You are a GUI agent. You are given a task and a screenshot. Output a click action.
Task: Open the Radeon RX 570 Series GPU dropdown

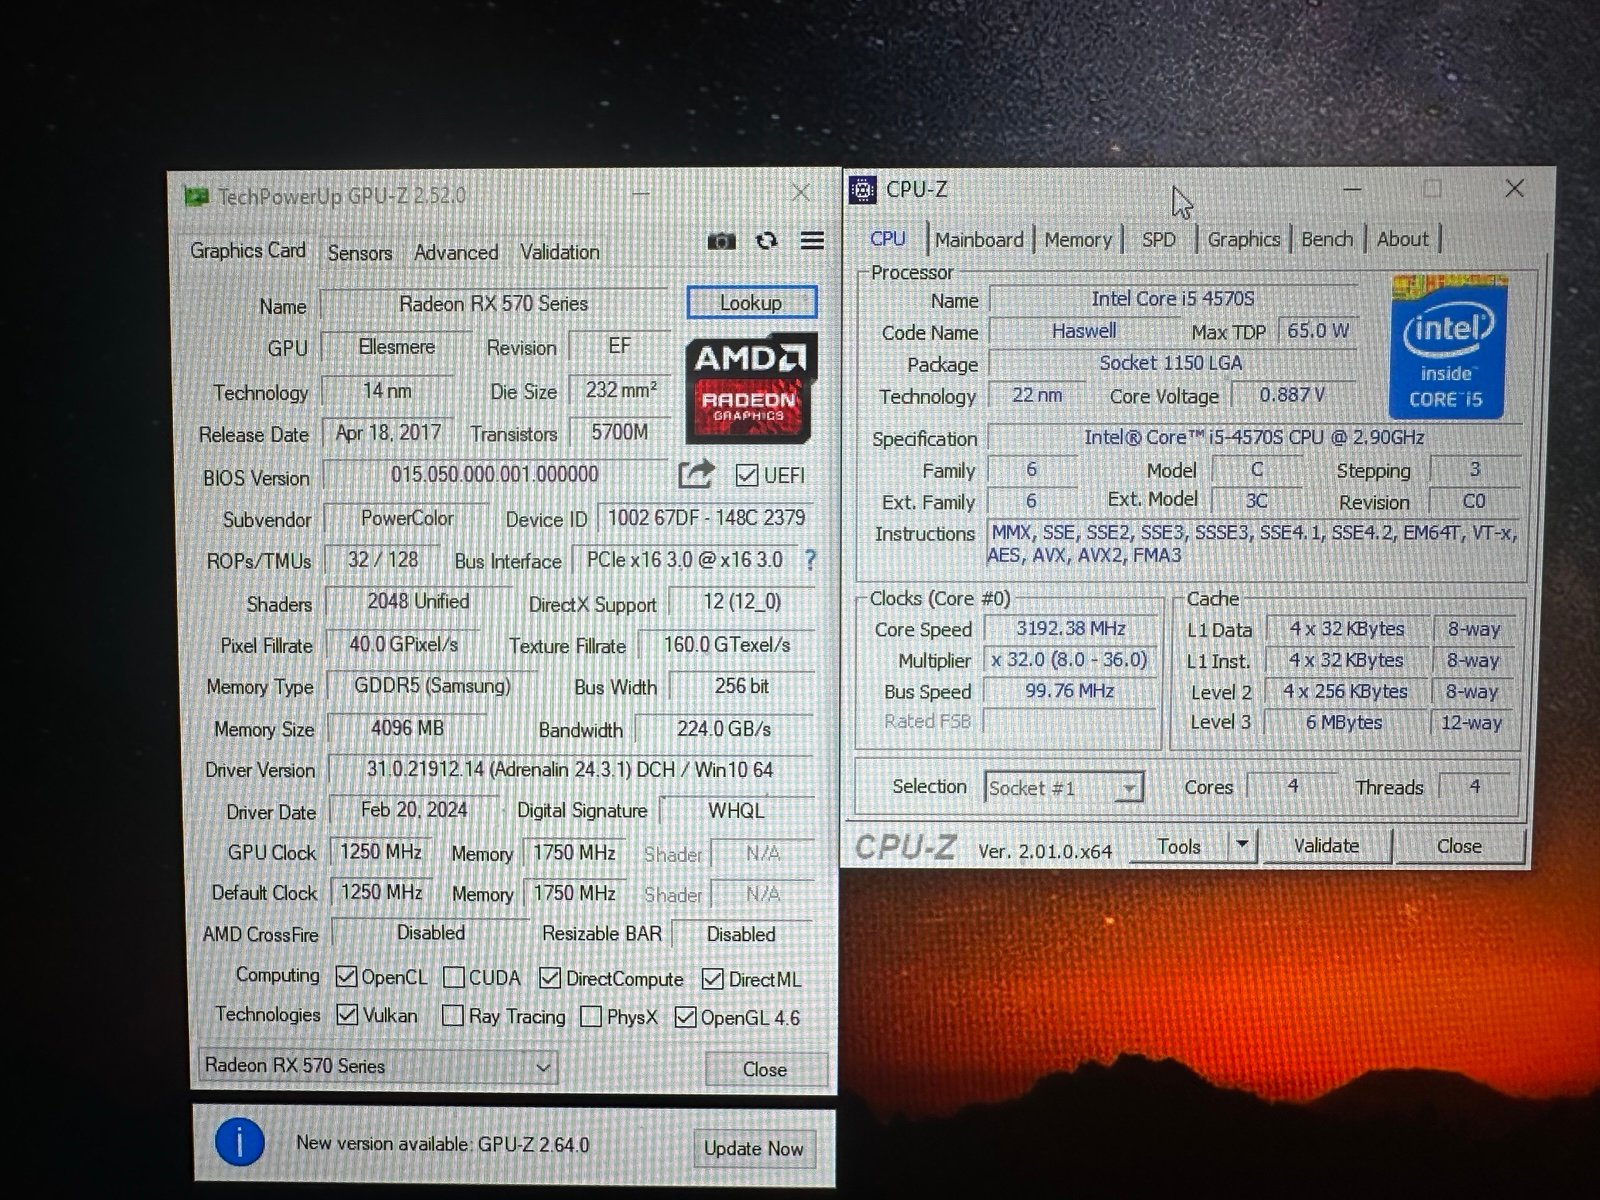tap(377, 1066)
